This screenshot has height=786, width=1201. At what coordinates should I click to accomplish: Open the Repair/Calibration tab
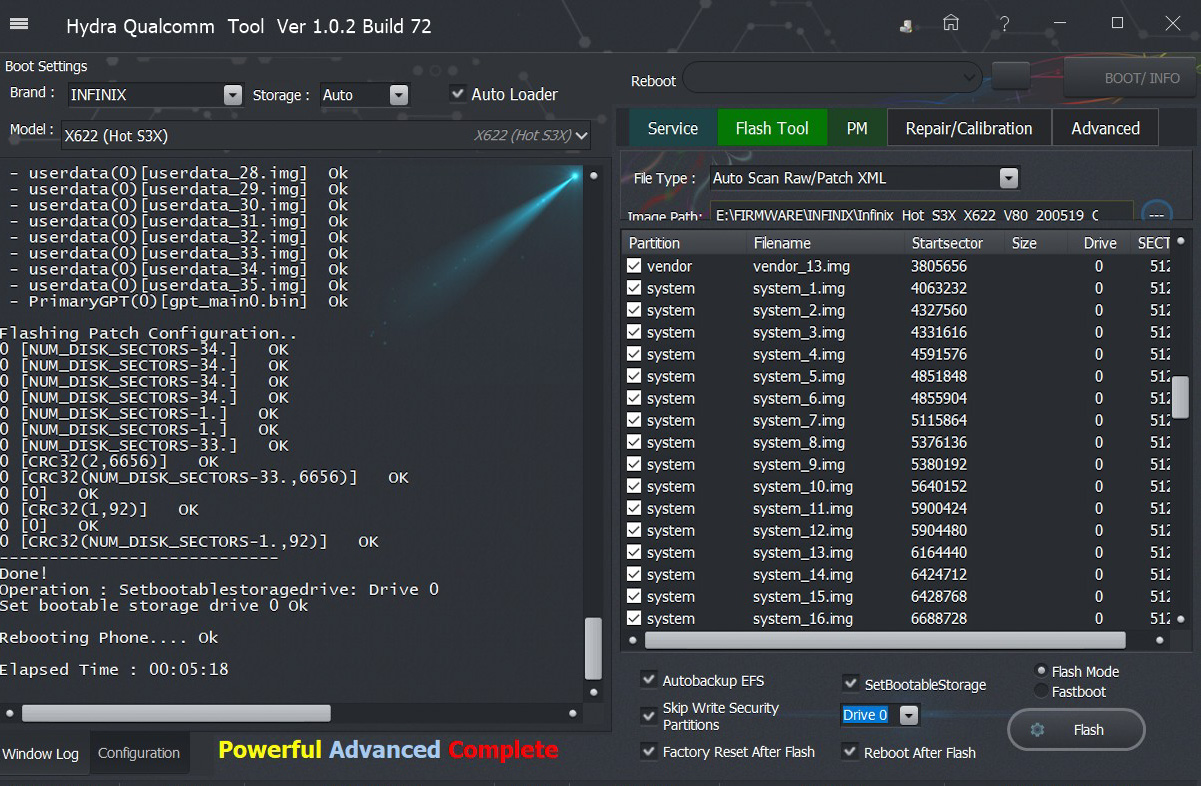(967, 128)
